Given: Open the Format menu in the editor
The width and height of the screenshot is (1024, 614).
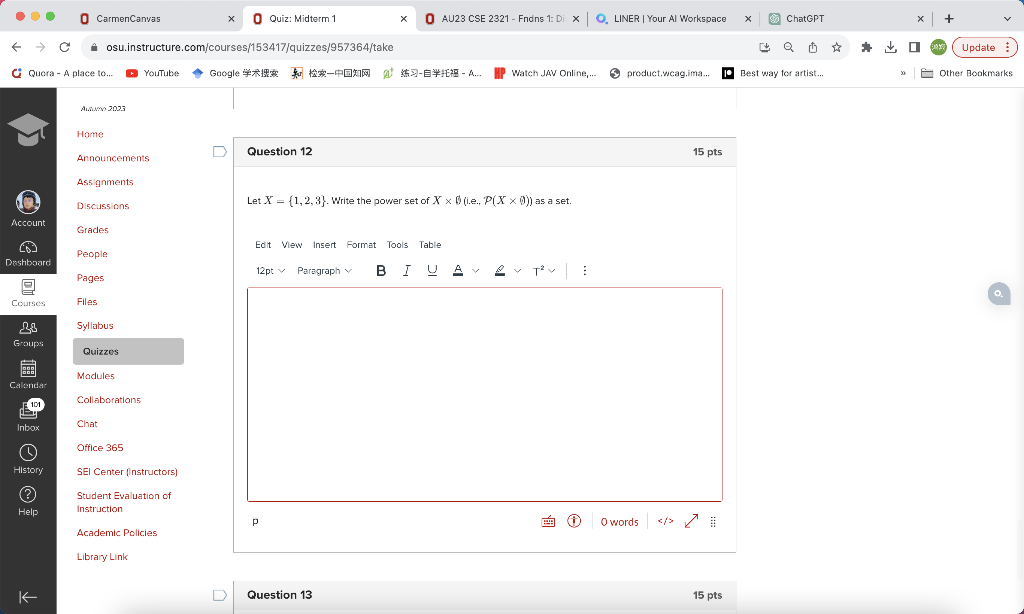Looking at the screenshot, I should (361, 244).
